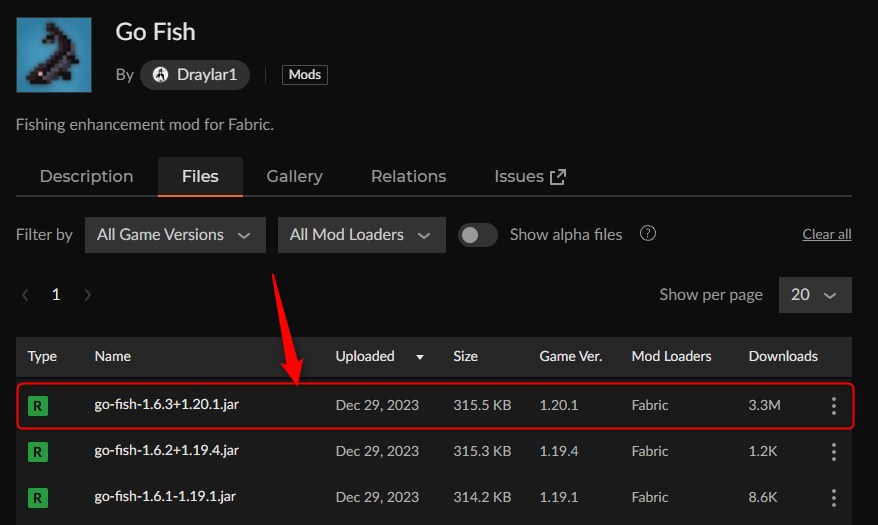Click the help icon beside Show alpha files
Image resolution: width=878 pixels, height=525 pixels.
(648, 234)
